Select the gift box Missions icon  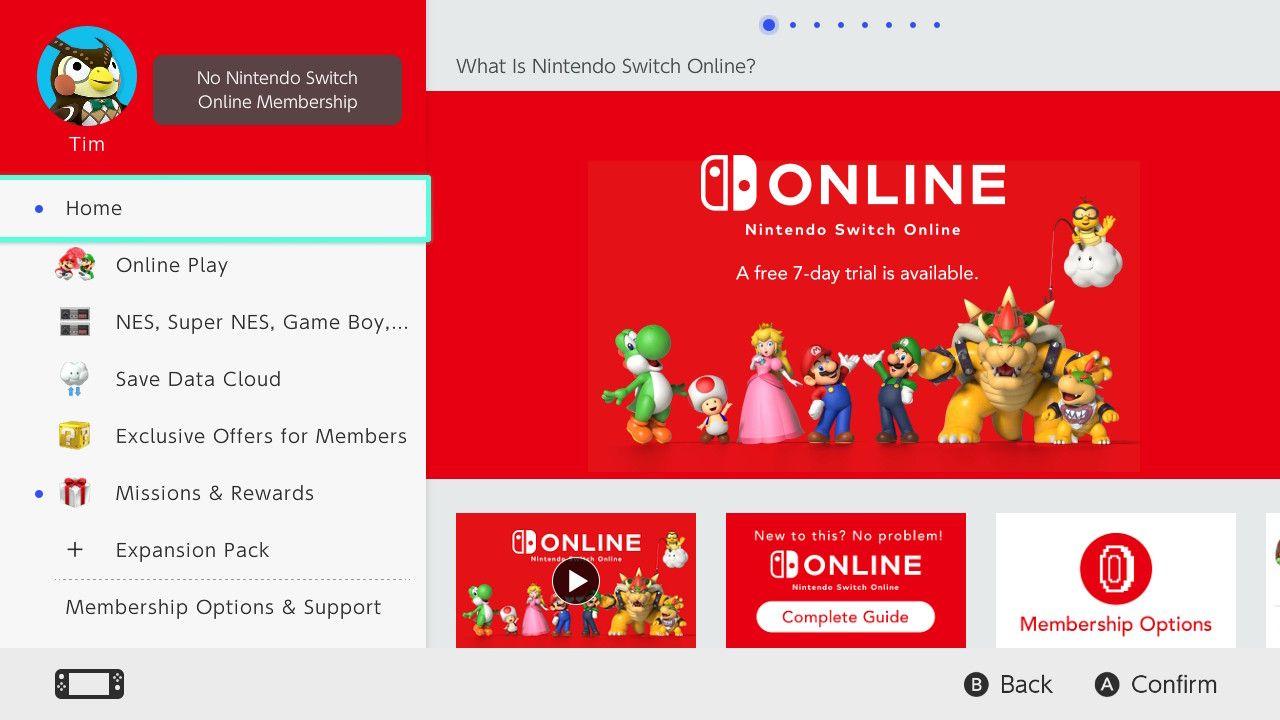tap(75, 493)
